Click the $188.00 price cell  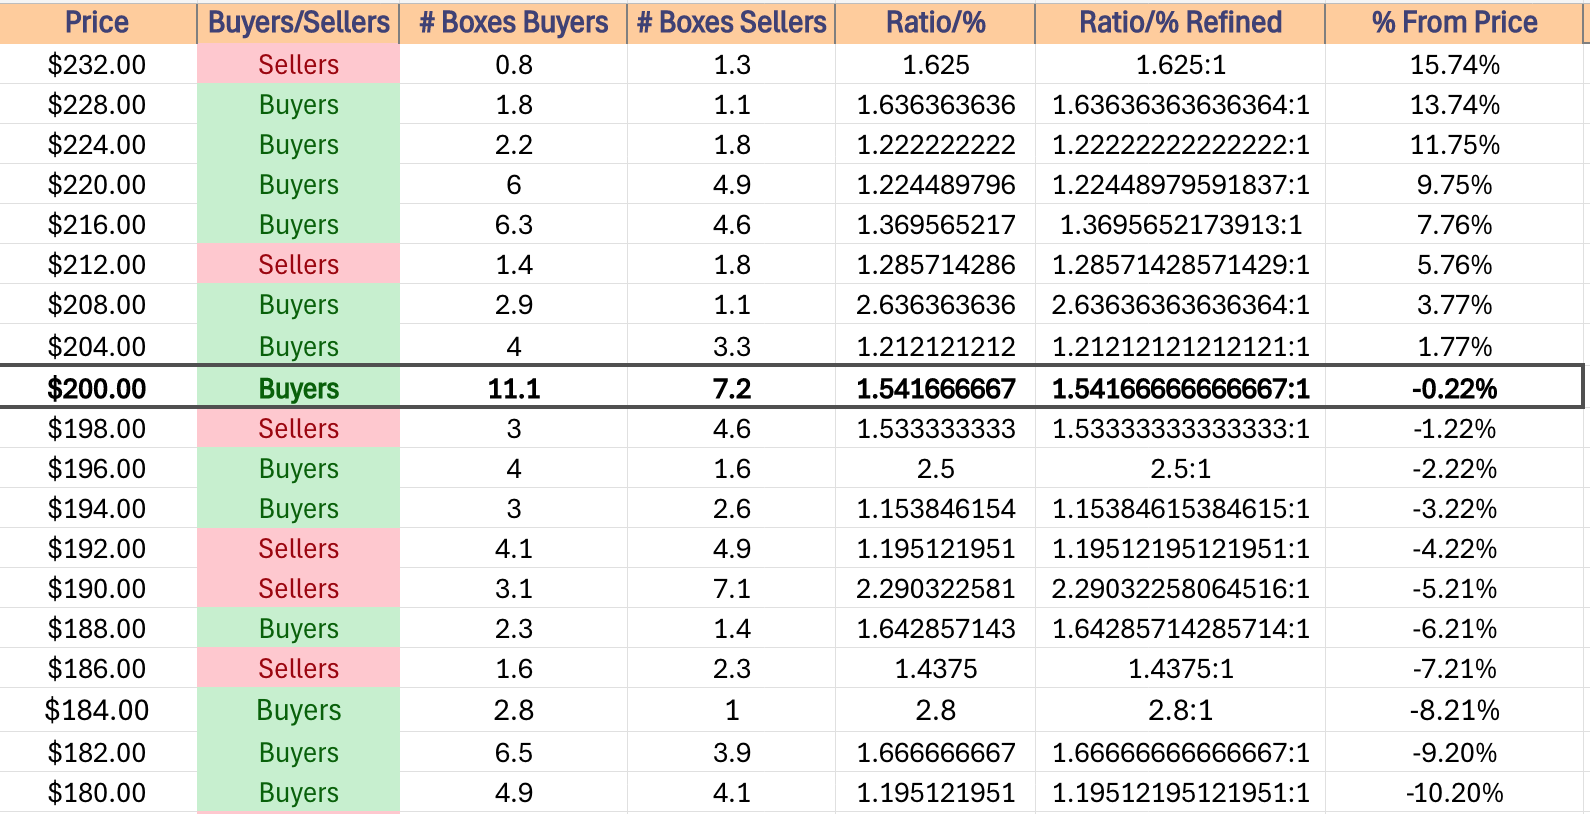97,629
